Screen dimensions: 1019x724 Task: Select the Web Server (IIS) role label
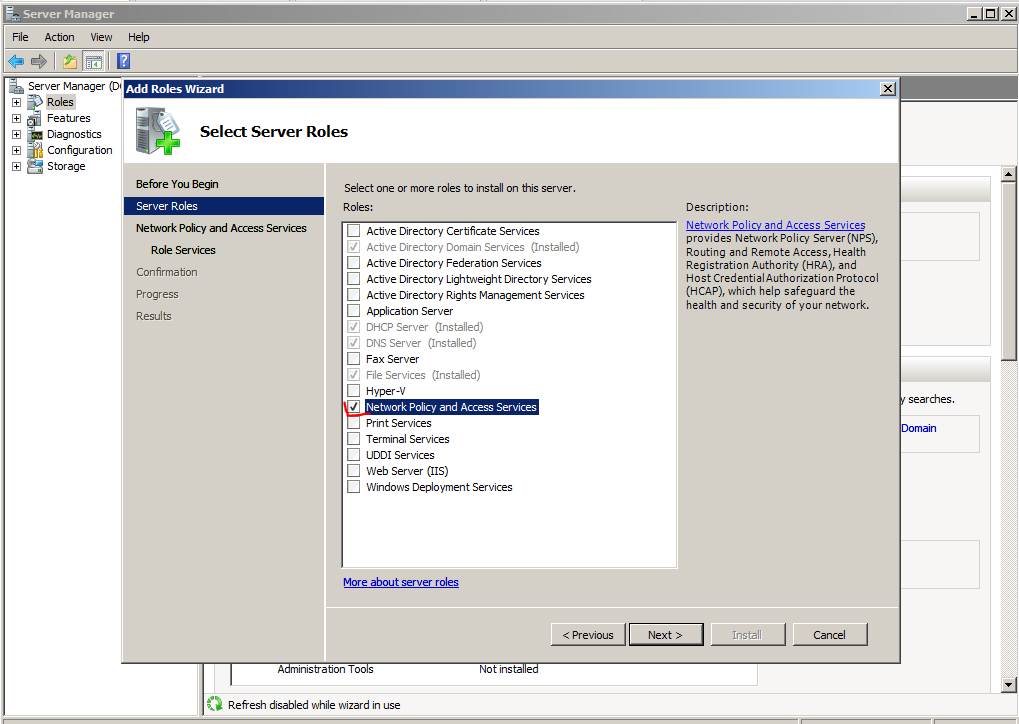(407, 471)
